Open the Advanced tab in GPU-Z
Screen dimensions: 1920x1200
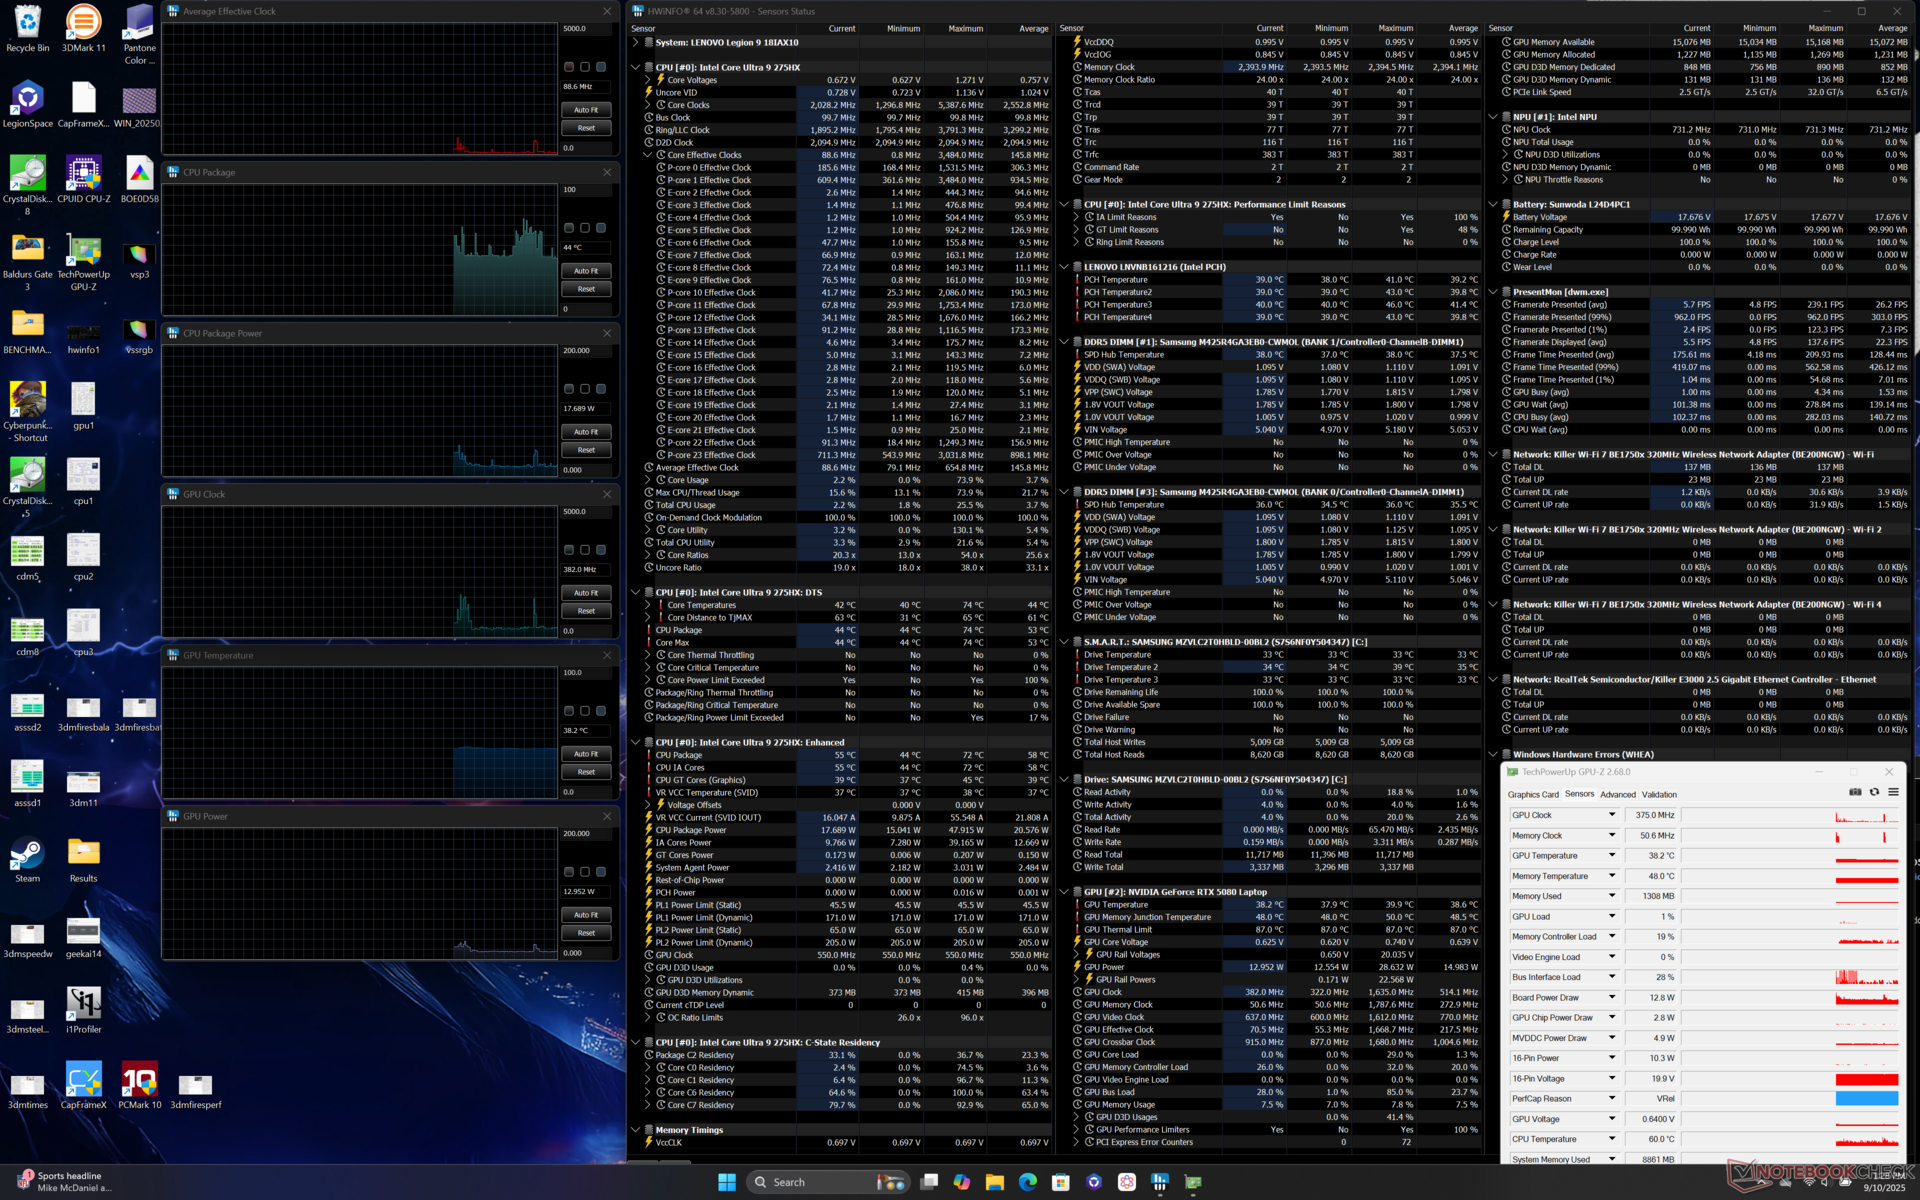tap(1617, 795)
